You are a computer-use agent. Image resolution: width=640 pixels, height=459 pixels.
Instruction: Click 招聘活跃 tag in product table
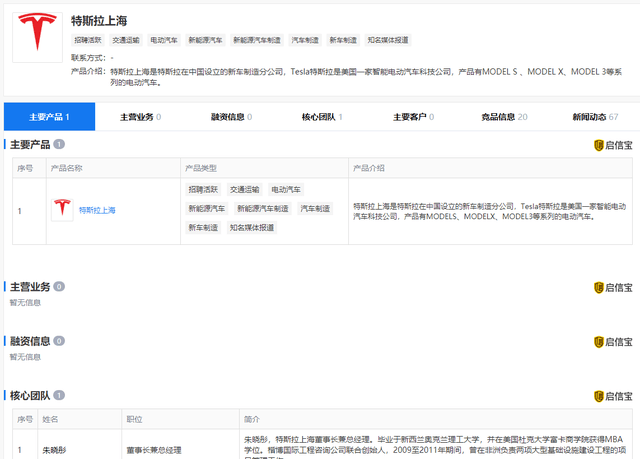203,189
